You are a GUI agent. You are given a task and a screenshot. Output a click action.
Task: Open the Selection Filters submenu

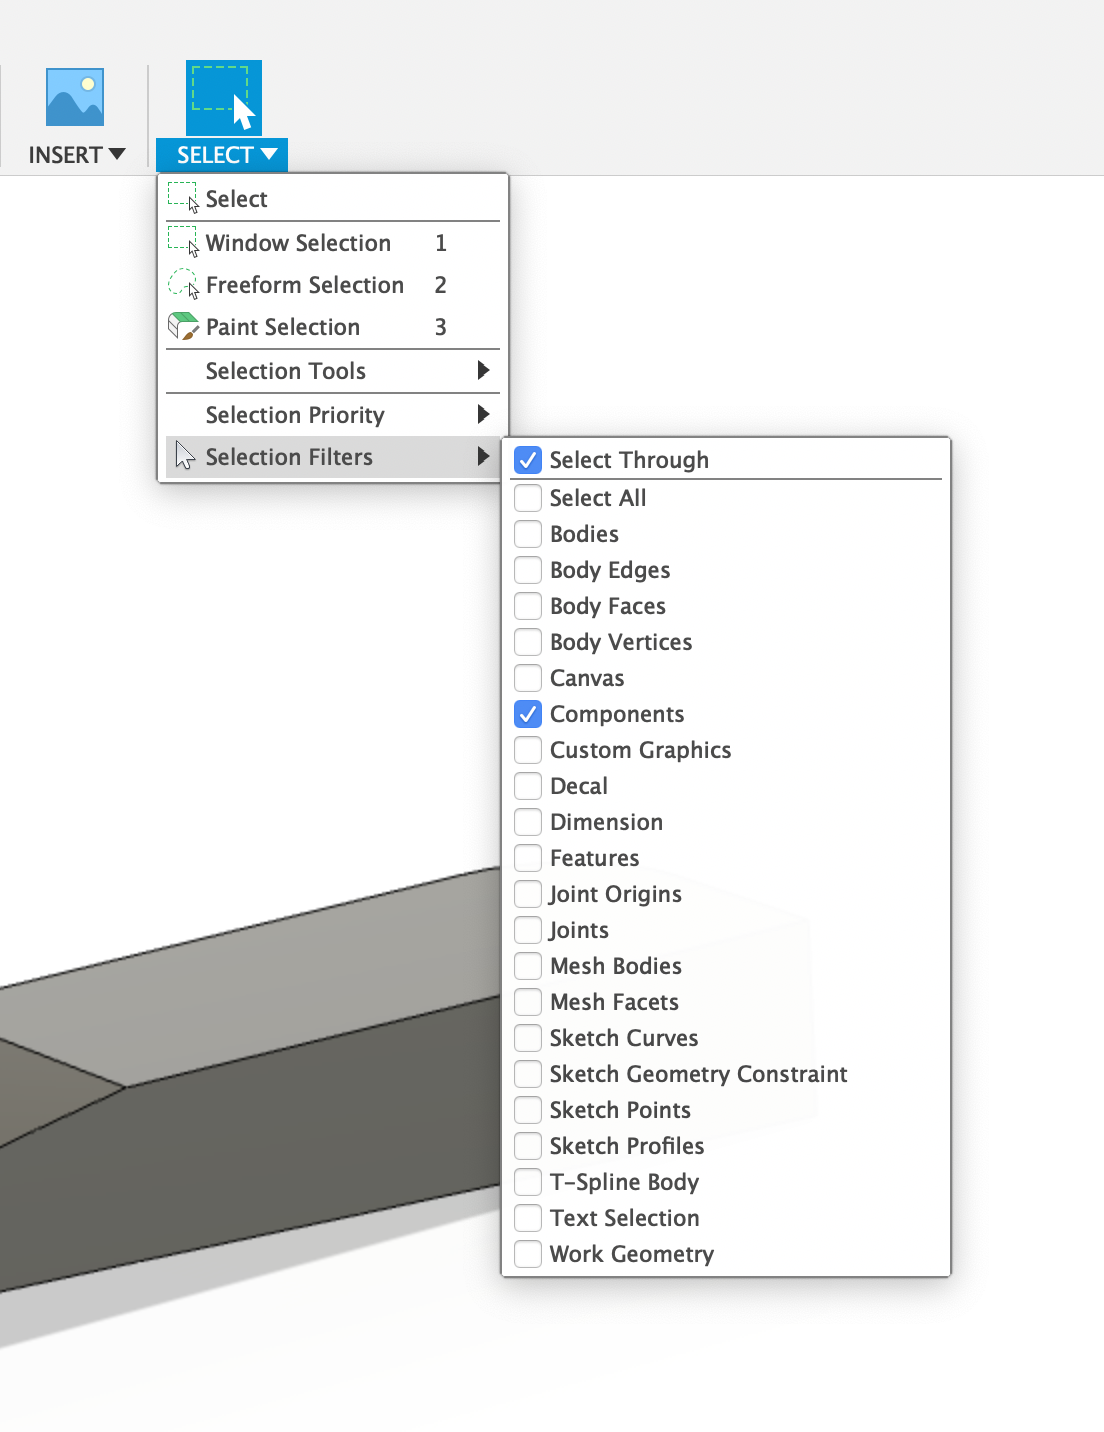click(289, 457)
